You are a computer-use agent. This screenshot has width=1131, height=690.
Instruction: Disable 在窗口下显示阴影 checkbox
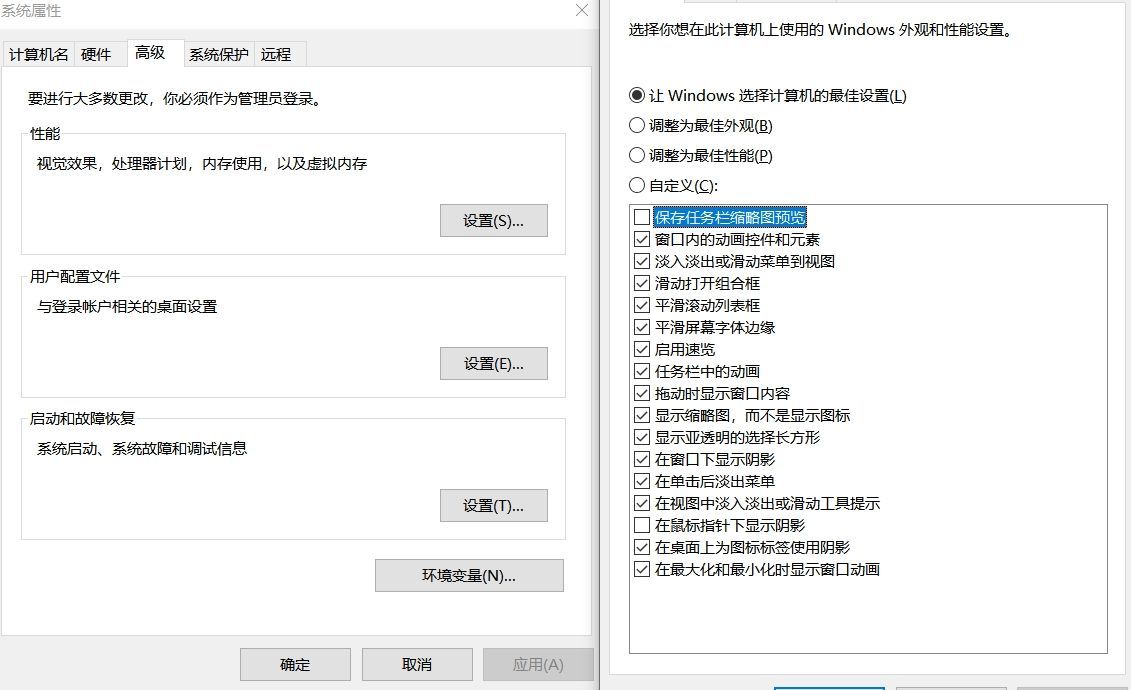[642, 459]
